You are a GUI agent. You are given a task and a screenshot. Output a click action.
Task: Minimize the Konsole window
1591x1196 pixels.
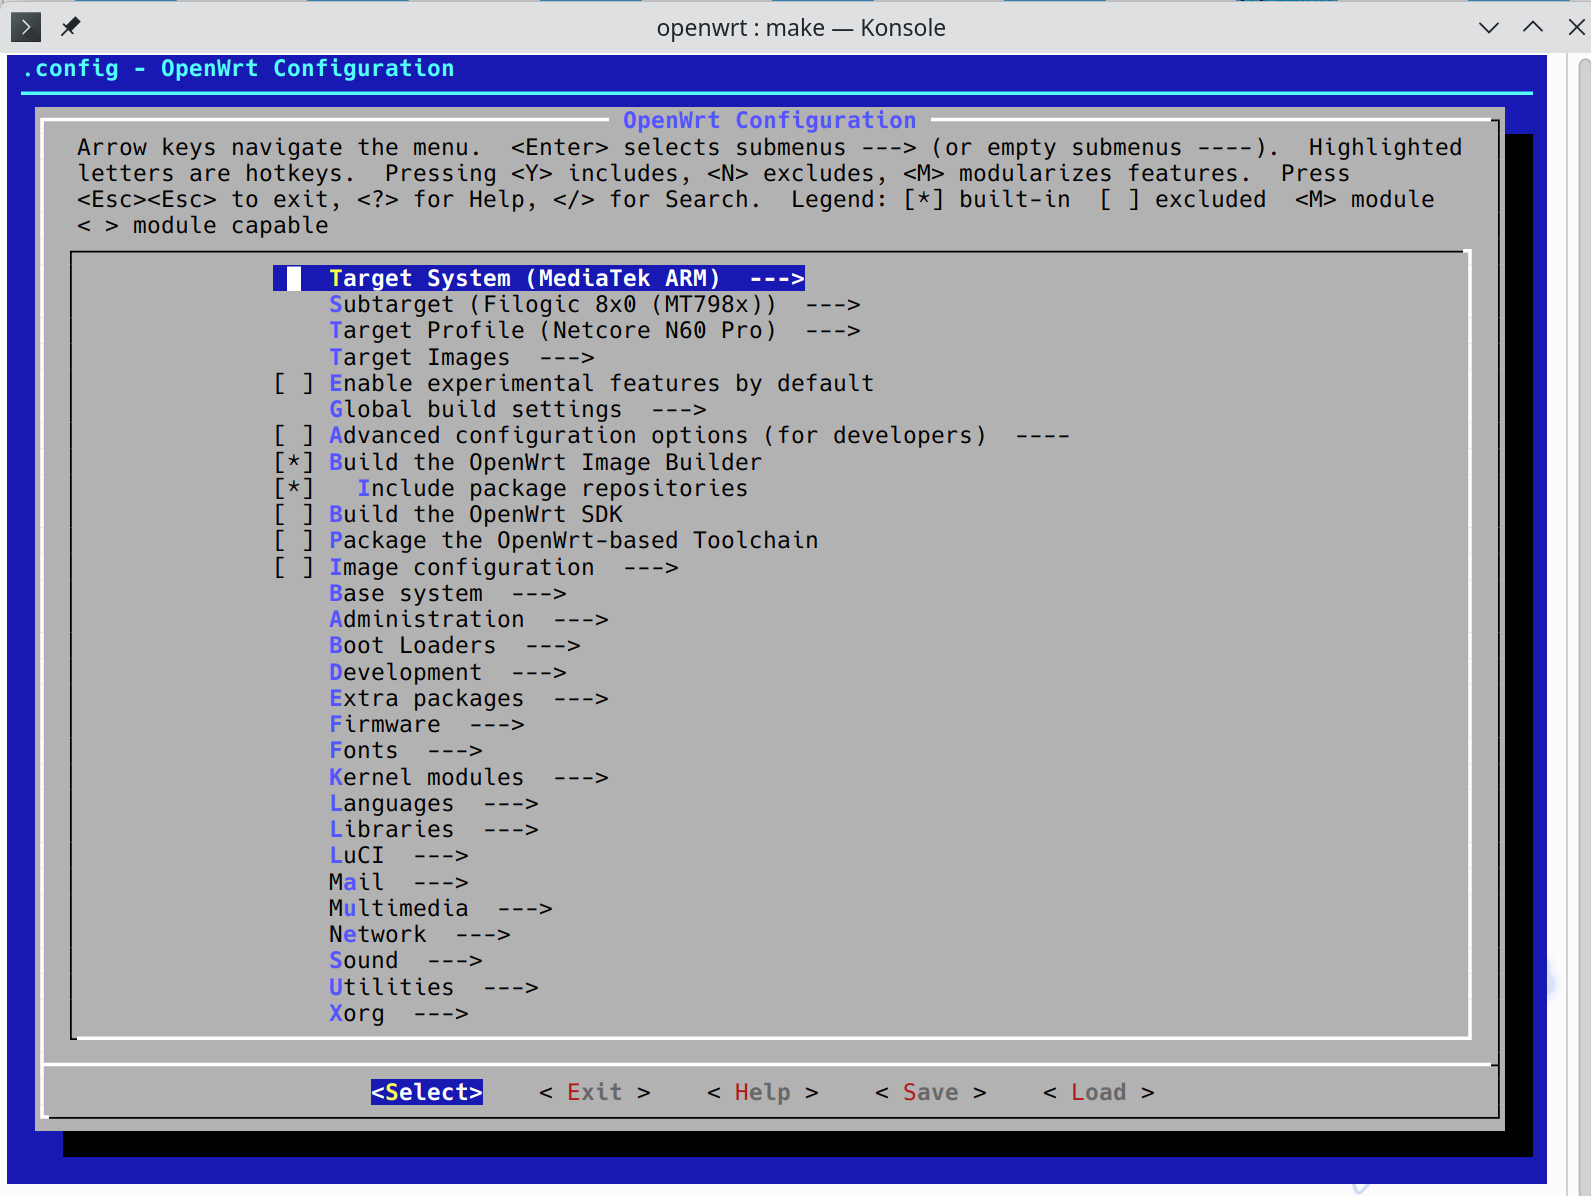(x=1488, y=27)
